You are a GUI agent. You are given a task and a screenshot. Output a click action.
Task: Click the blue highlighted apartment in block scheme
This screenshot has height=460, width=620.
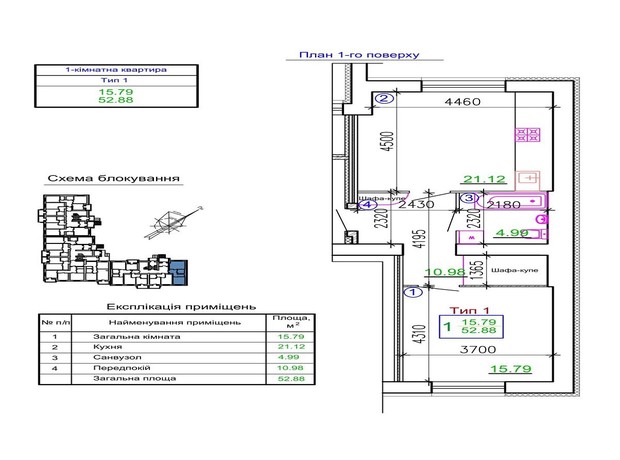[x=178, y=273]
